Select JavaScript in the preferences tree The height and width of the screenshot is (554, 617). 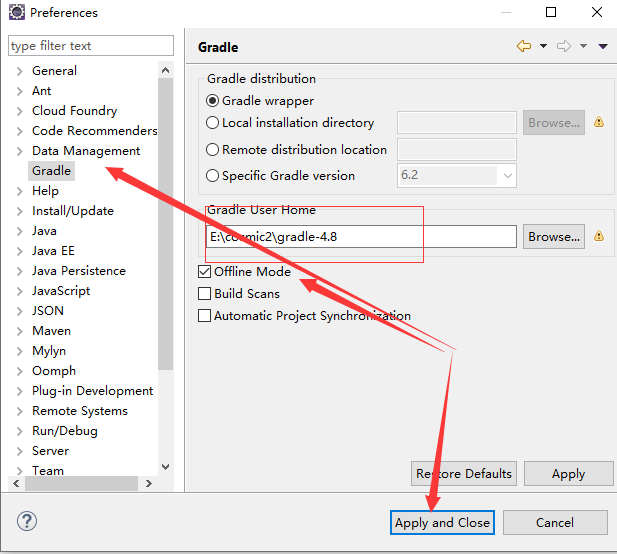click(61, 291)
